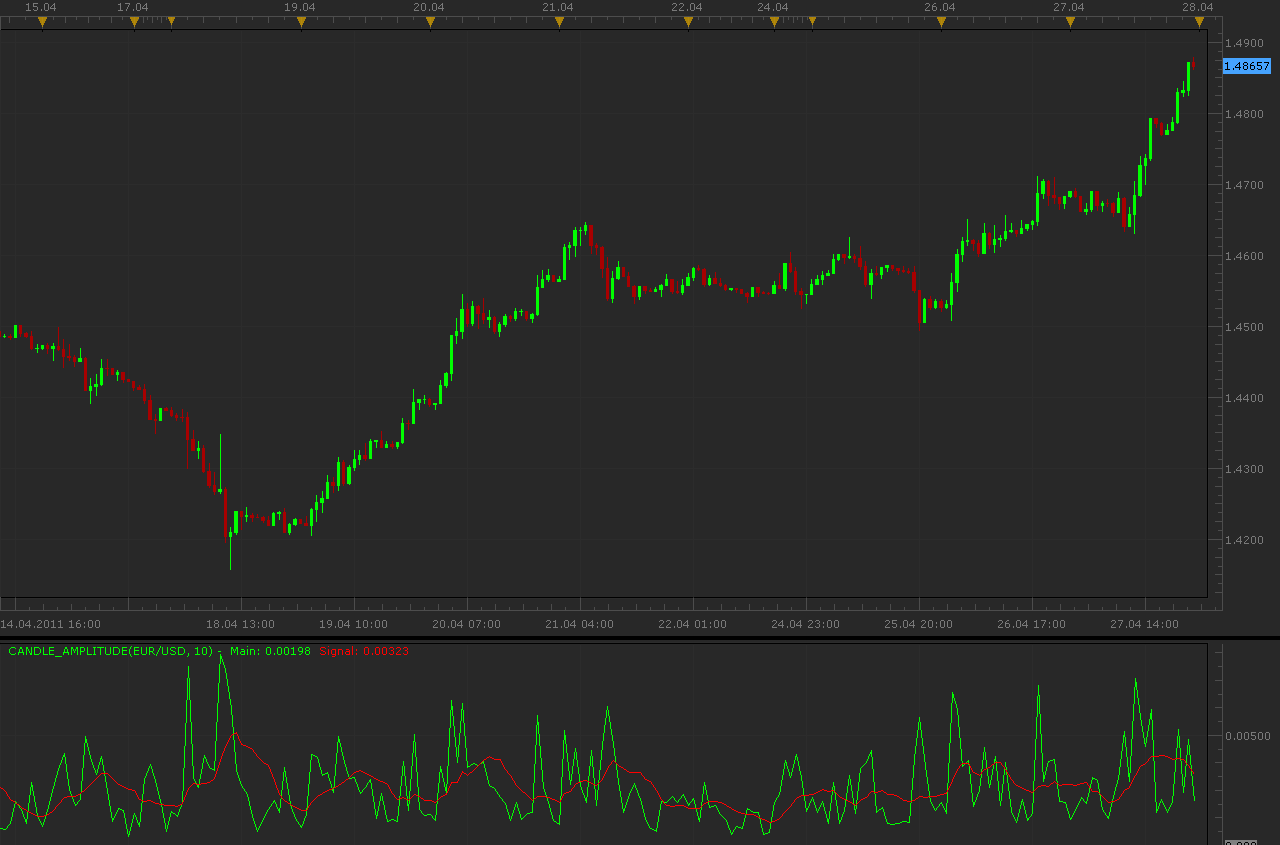Click the 19.04 day marker triangle
Viewport: 1280px width, 845px height.
tap(301, 21)
